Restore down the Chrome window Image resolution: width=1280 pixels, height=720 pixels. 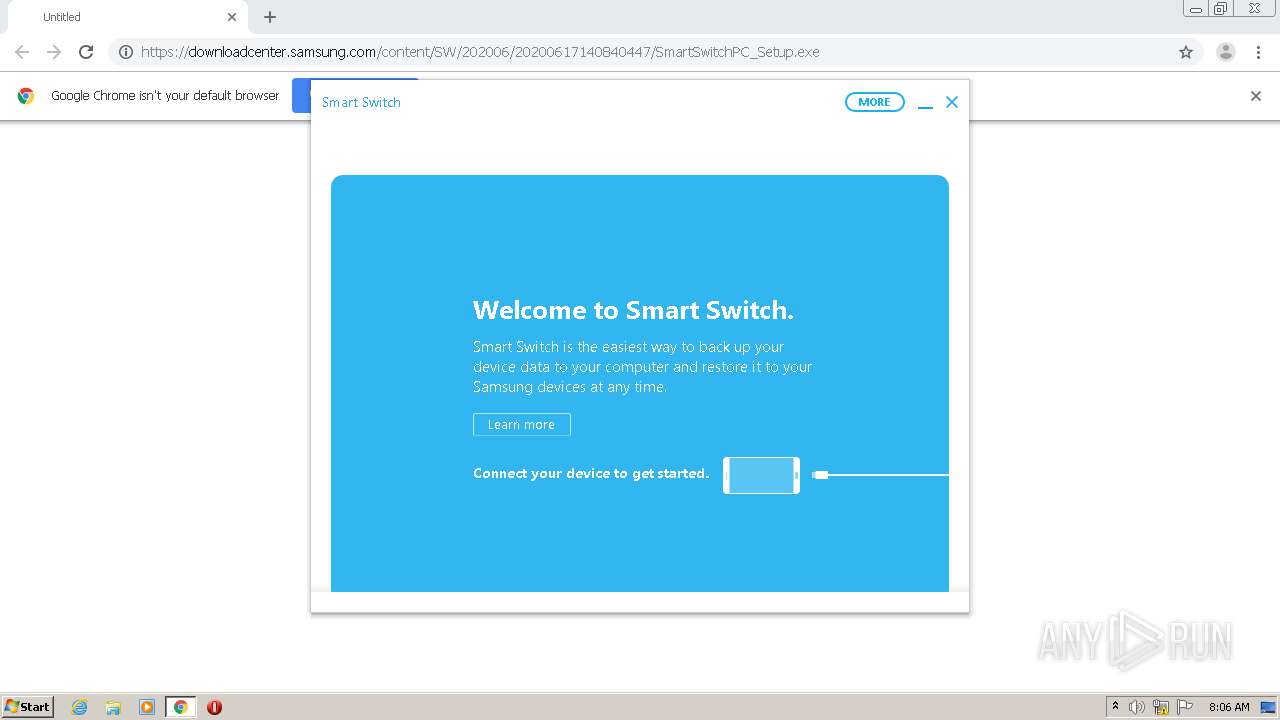[x=1221, y=8]
